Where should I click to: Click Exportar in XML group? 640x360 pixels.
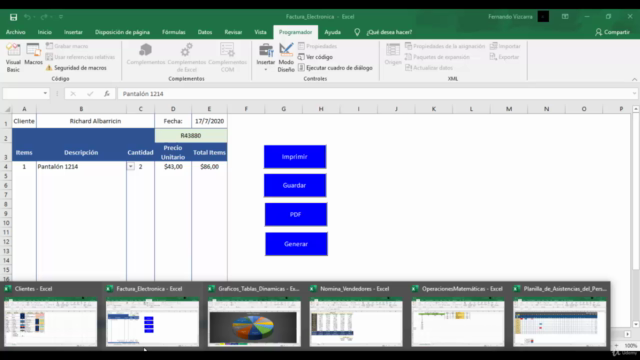(504, 57)
